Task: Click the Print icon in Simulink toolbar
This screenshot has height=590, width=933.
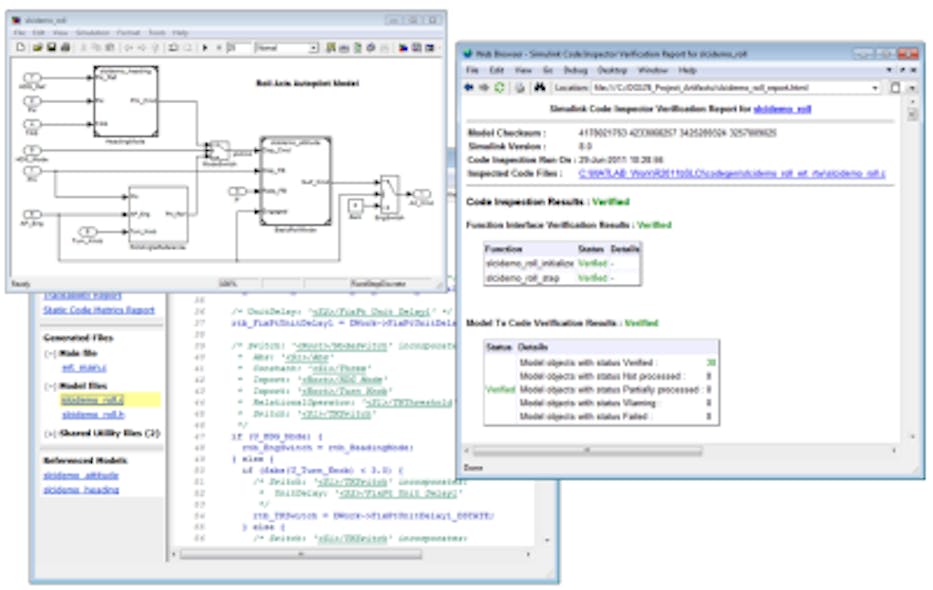Action: [x=65, y=47]
